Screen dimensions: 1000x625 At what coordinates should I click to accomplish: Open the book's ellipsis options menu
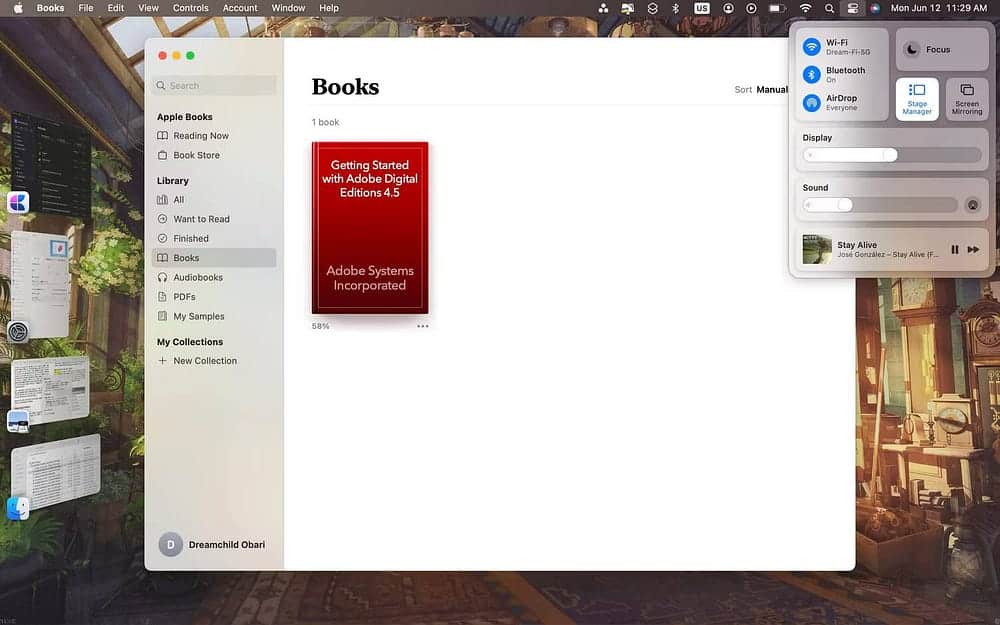tap(422, 325)
